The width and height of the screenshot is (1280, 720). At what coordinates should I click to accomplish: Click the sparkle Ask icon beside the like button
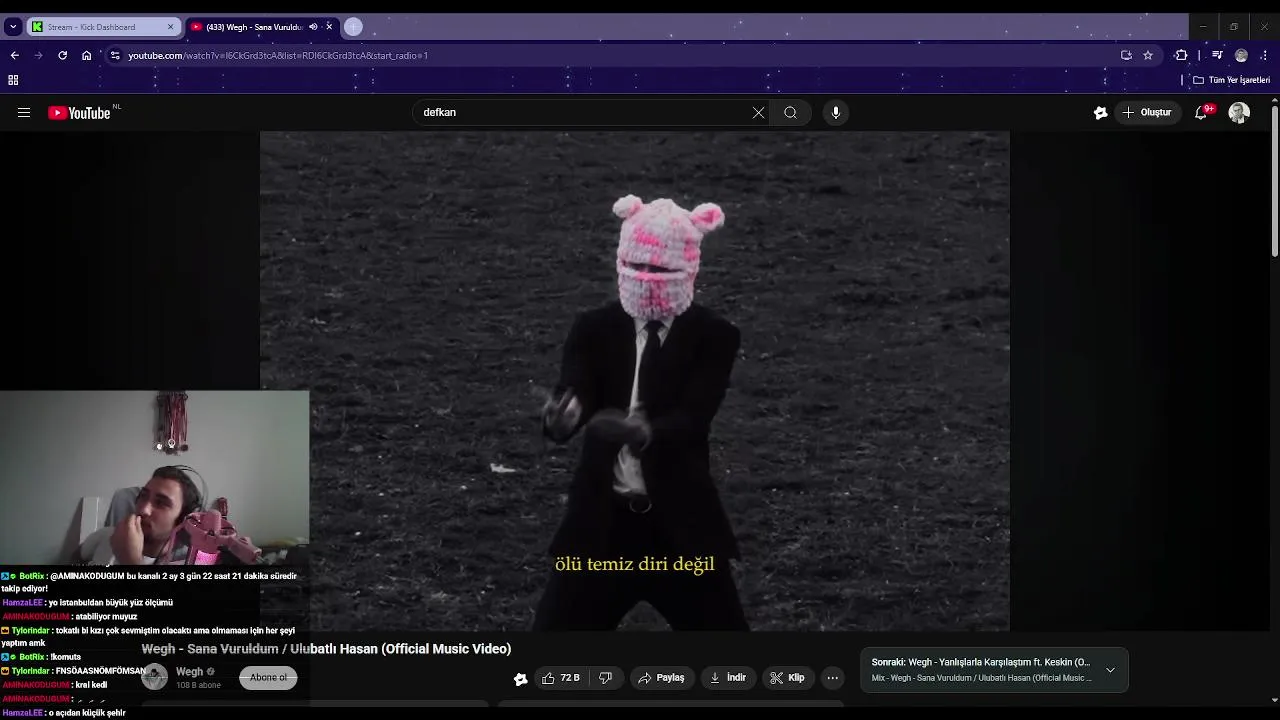click(520, 678)
